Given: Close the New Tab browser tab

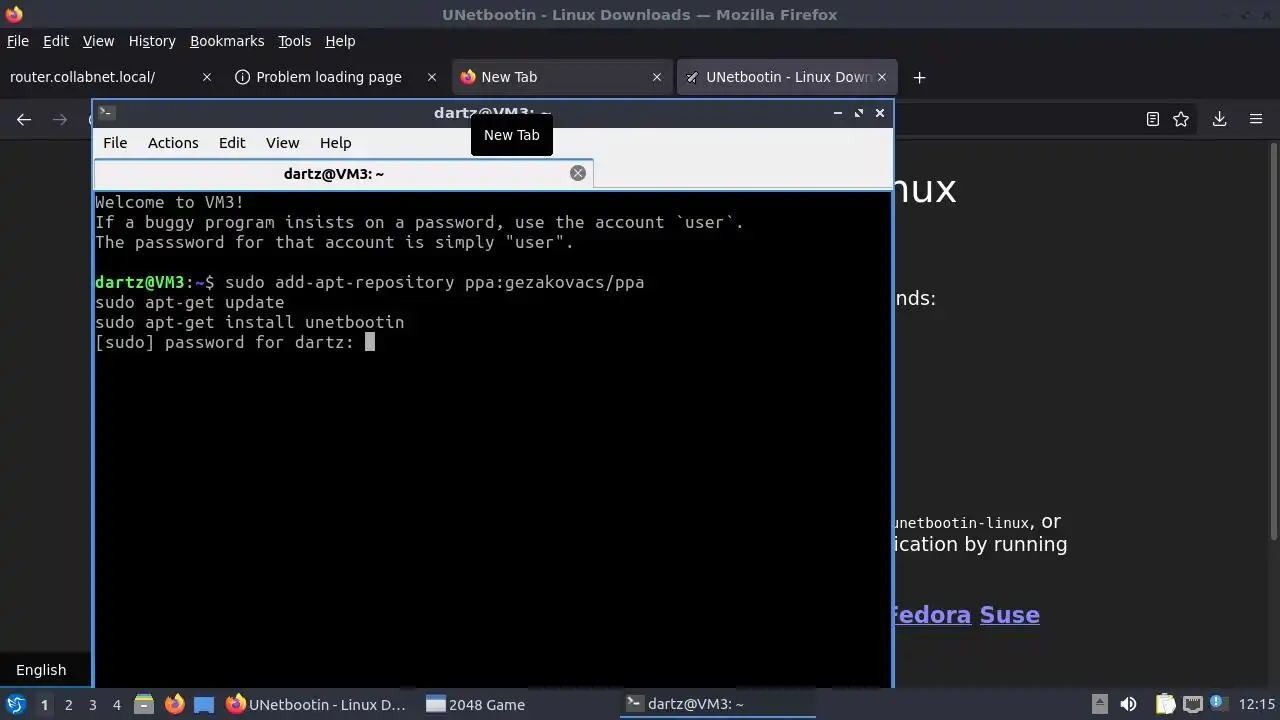Looking at the screenshot, I should pyautogui.click(x=657, y=77).
